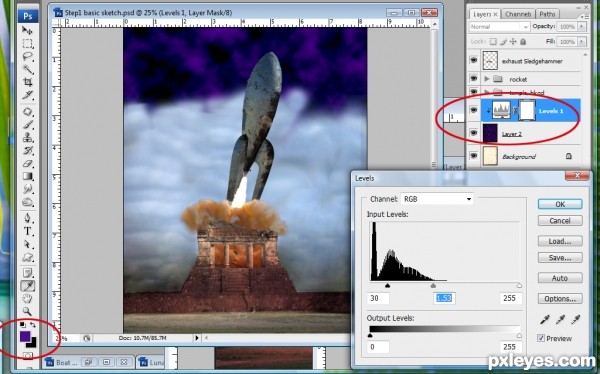Uncheck the Preview checkbox in Levels

(x=541, y=338)
